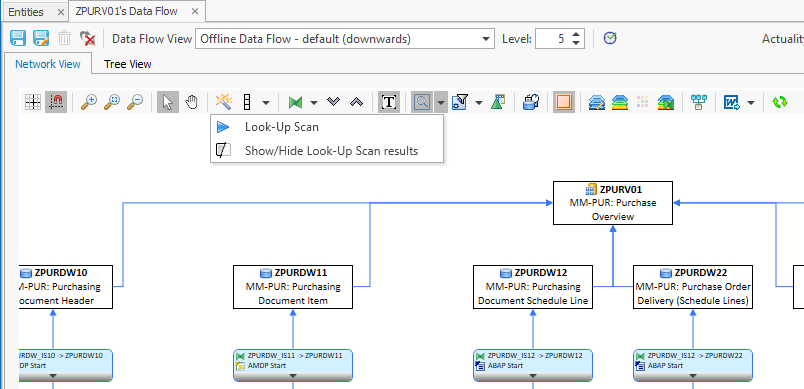This screenshot has height=389, width=804.
Task: Click the zoom in magnifier icon
Action: (89, 103)
